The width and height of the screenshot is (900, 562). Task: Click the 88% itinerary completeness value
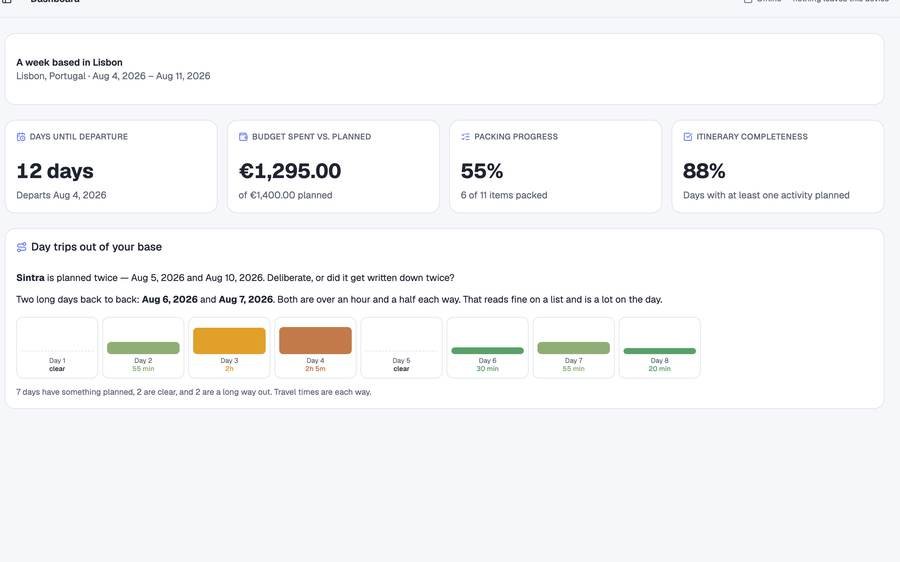tap(704, 171)
